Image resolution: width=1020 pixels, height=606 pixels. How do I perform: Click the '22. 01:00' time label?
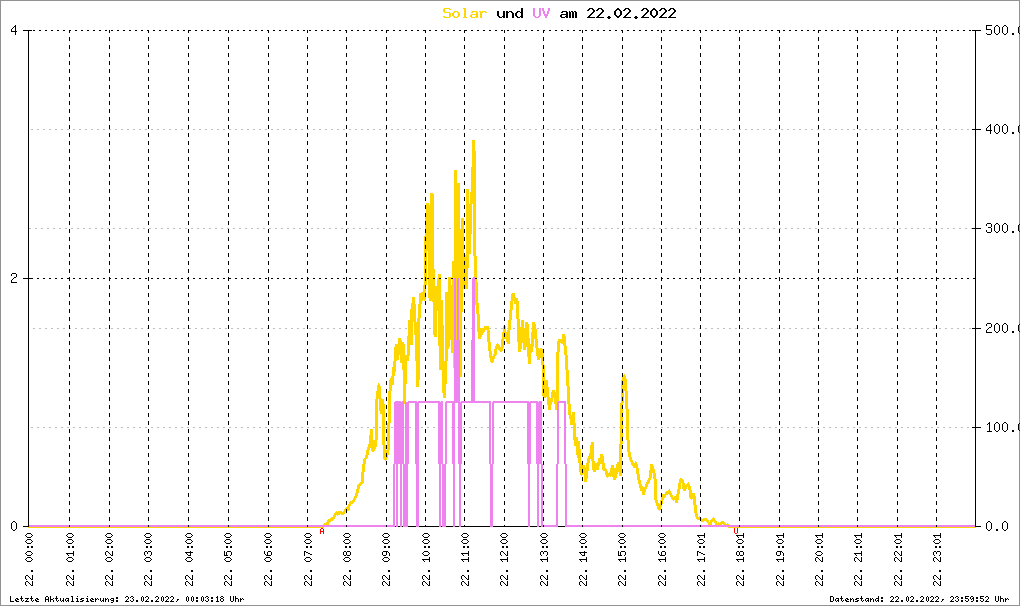pos(70,559)
